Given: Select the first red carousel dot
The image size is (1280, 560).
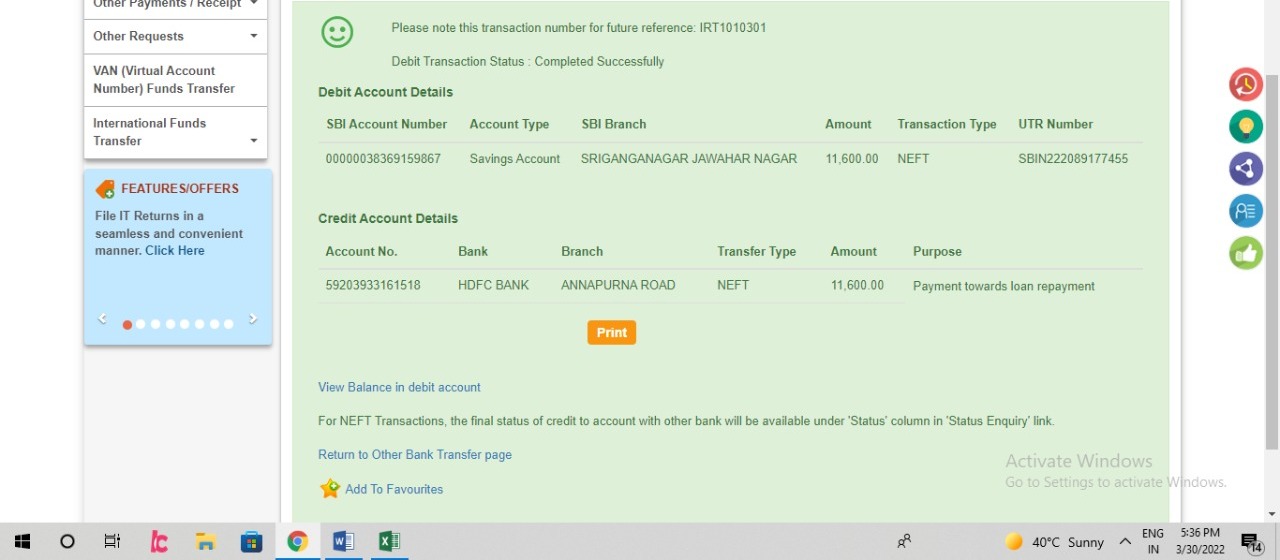Looking at the screenshot, I should point(127,324).
